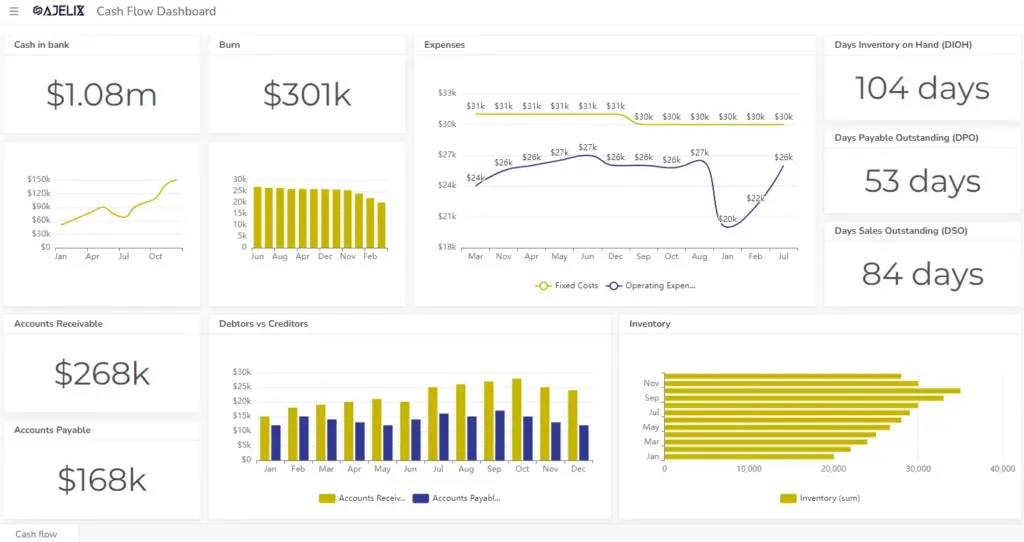Click the Jan bar in Inventory chart
The image size is (1024, 542).
click(749, 456)
